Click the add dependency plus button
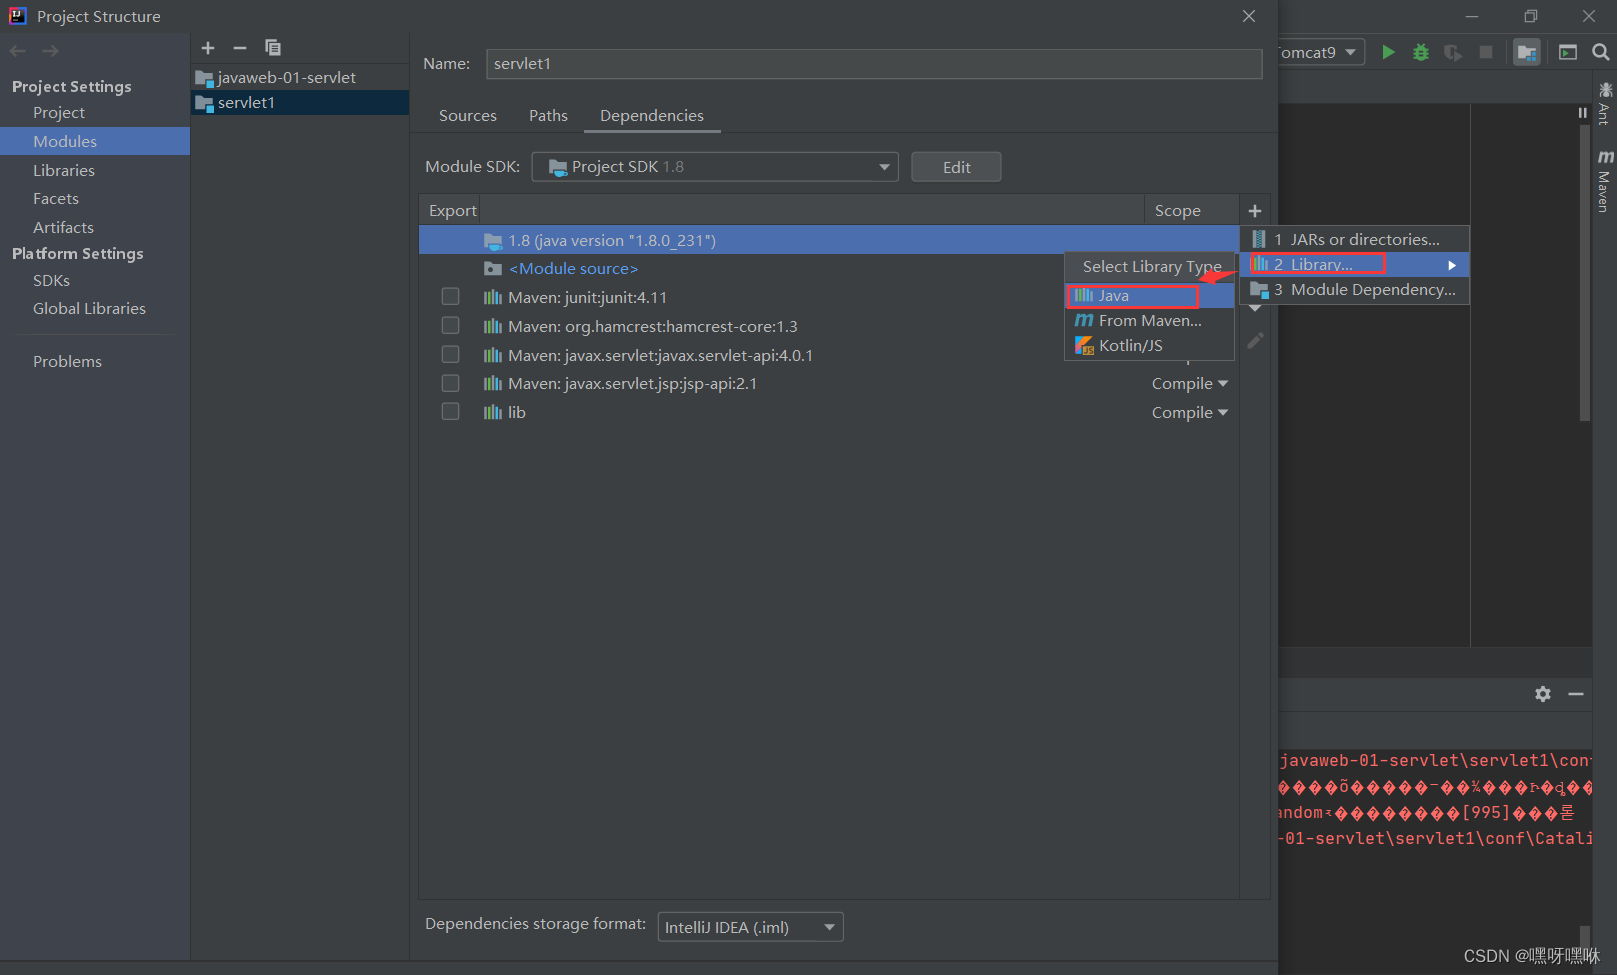This screenshot has width=1617, height=975. tap(1255, 211)
